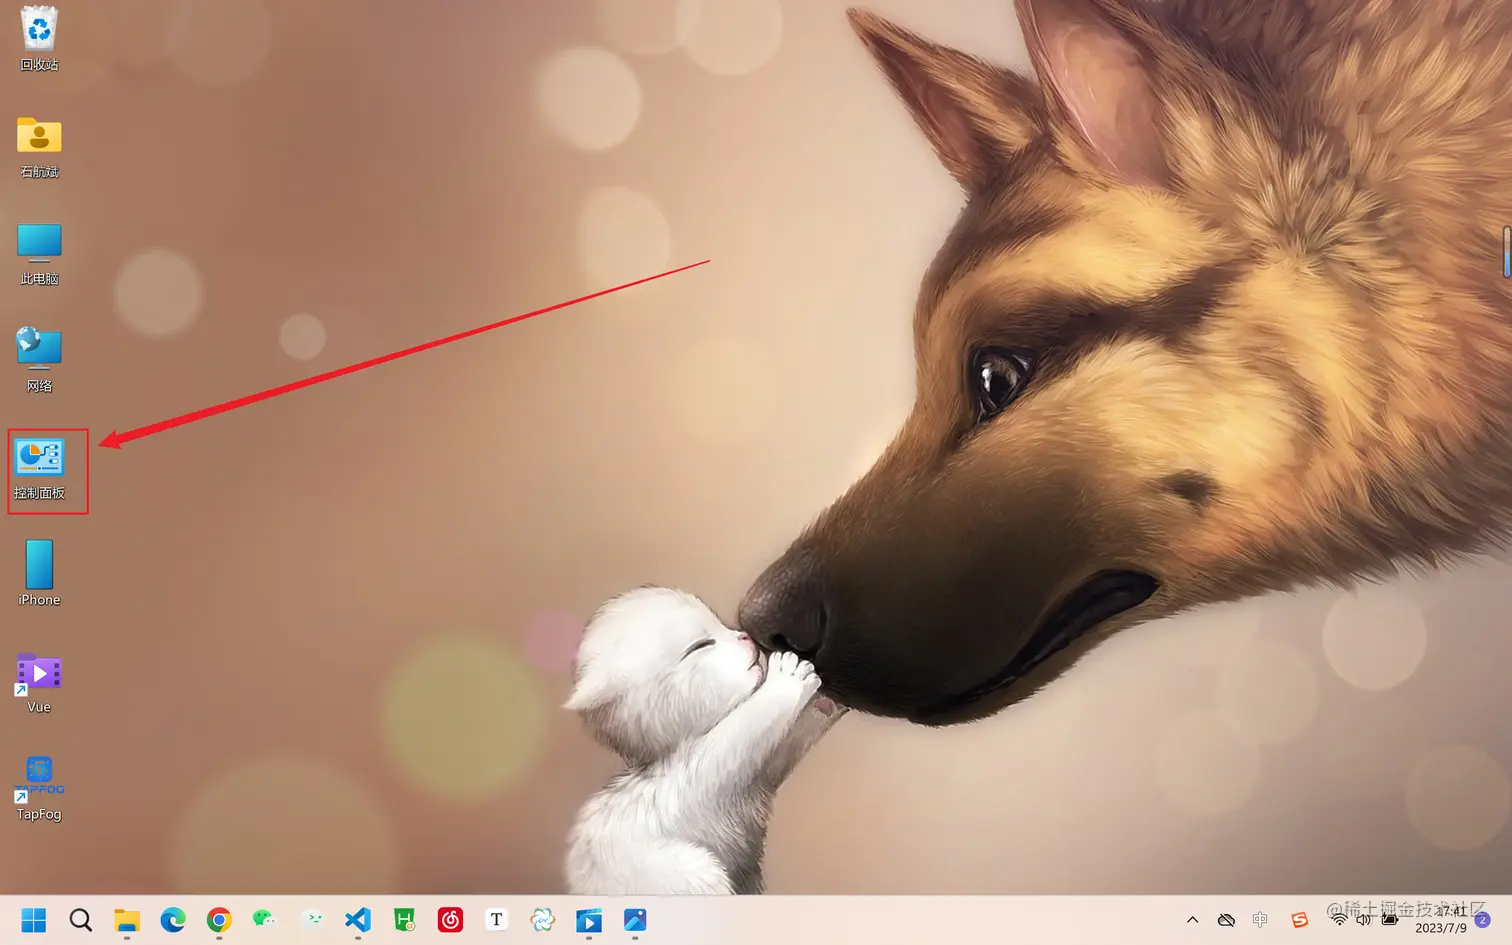Open Google Chrome from the taskbar

(219, 920)
